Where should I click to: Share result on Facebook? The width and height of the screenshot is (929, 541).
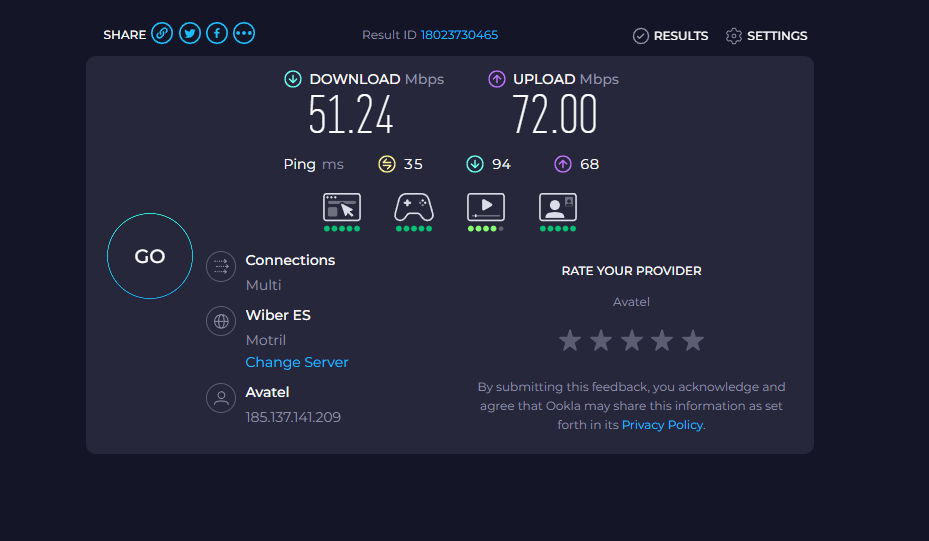[x=217, y=34]
